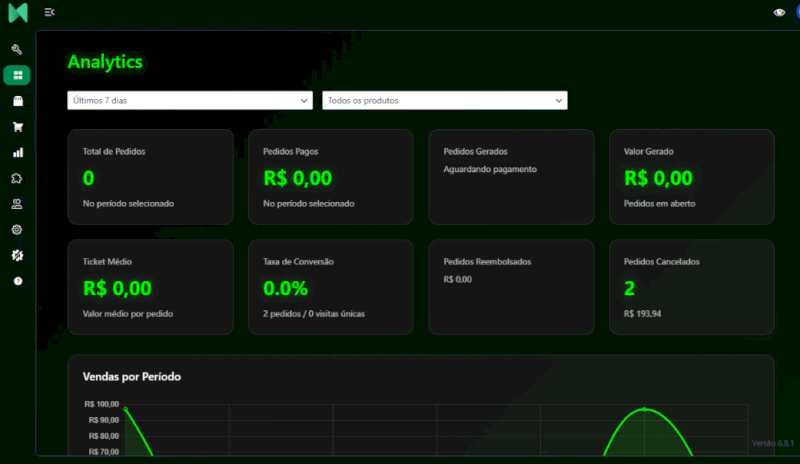Collapse the sidebar with the menu toggle
The height and width of the screenshot is (464, 800).
pos(50,12)
